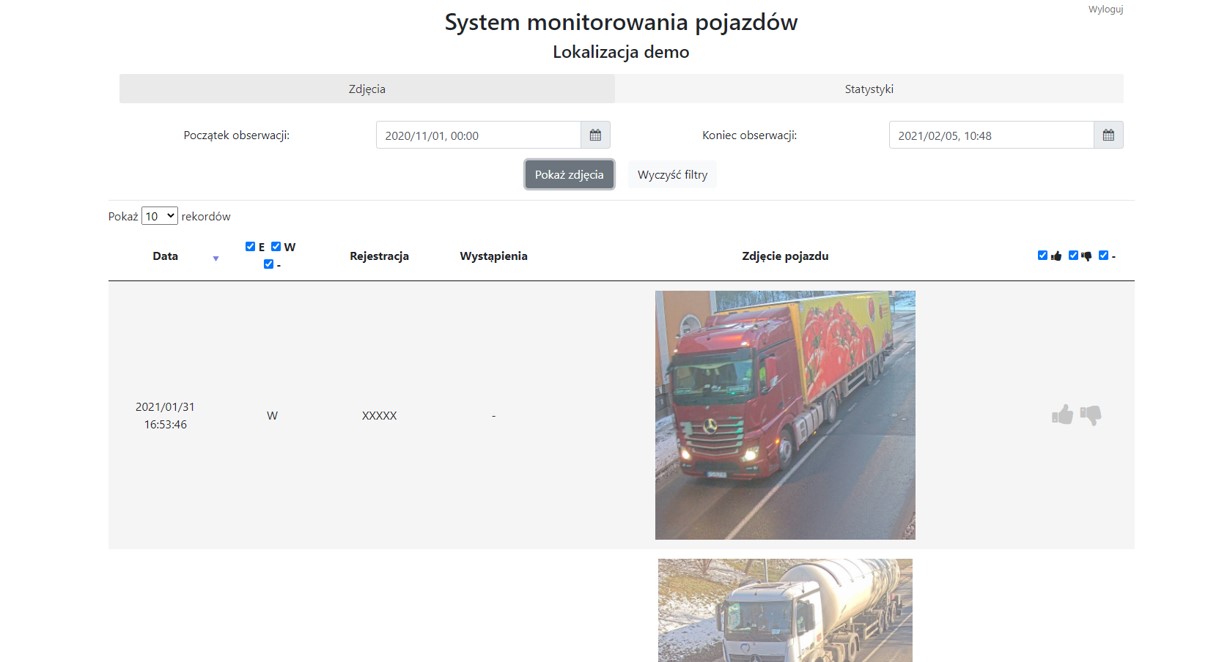Image resolution: width=1208 pixels, height=662 pixels.
Task: Select the 2021/01/31 16:53:46 date cell
Action: coord(165,416)
